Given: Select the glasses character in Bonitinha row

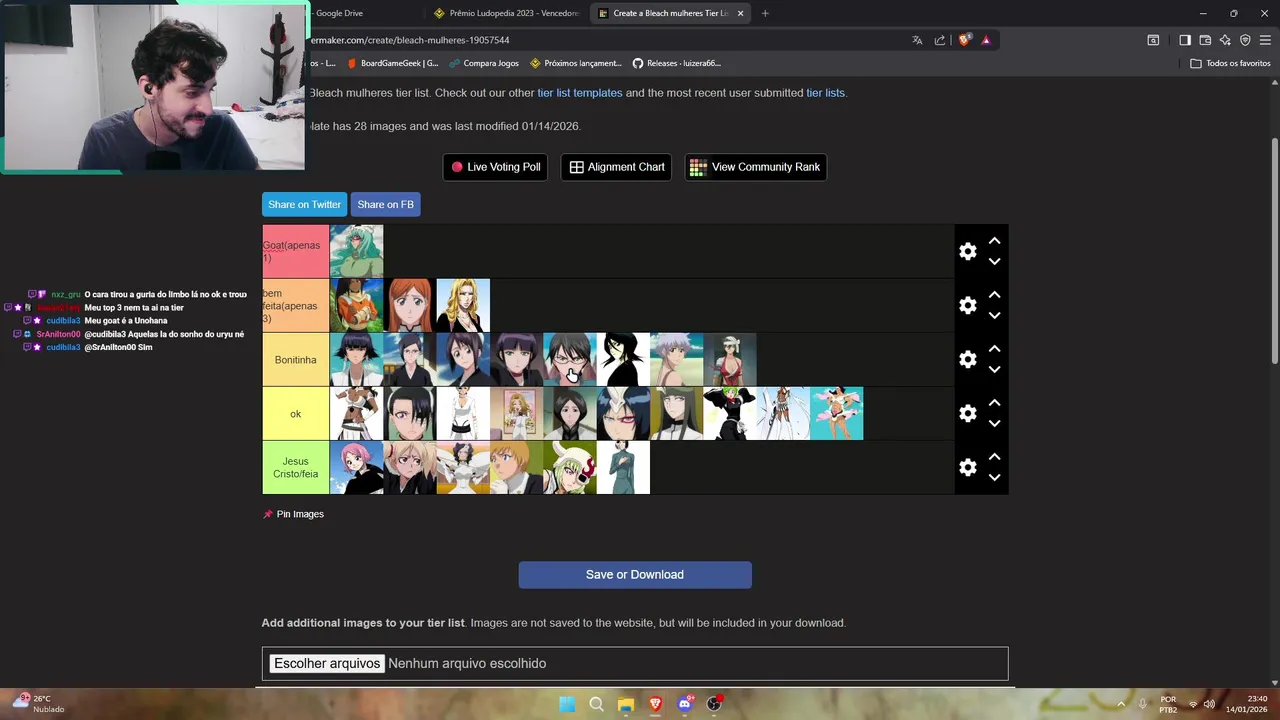Looking at the screenshot, I should tap(570, 359).
